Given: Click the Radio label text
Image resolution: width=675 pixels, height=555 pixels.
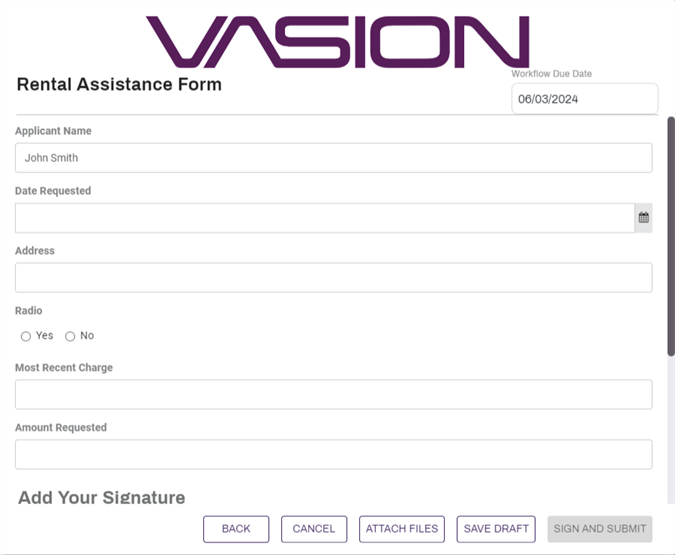Looking at the screenshot, I should tap(28, 310).
